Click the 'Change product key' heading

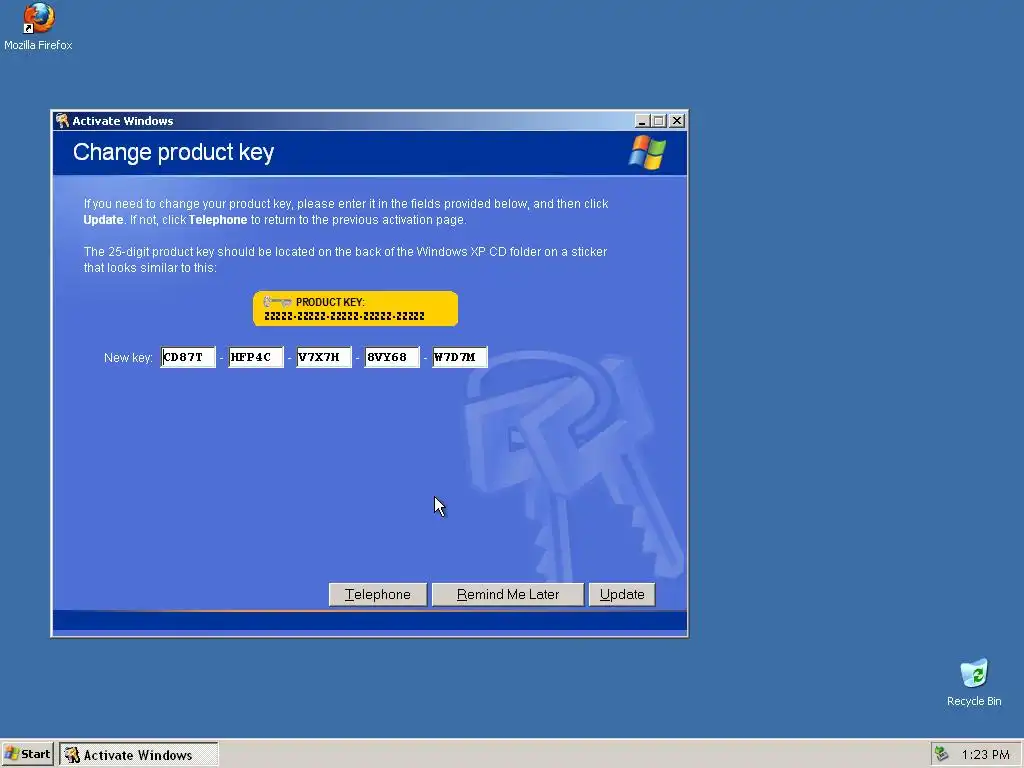pos(173,152)
